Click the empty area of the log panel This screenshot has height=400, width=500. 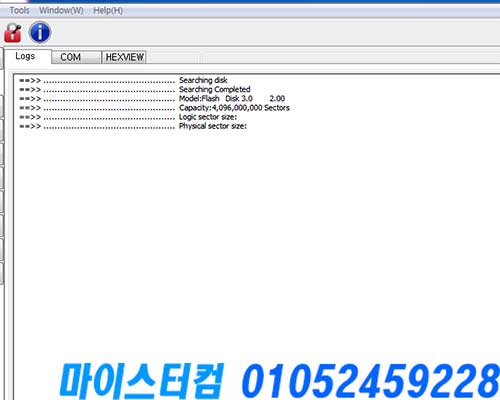pyautogui.click(x=257, y=233)
